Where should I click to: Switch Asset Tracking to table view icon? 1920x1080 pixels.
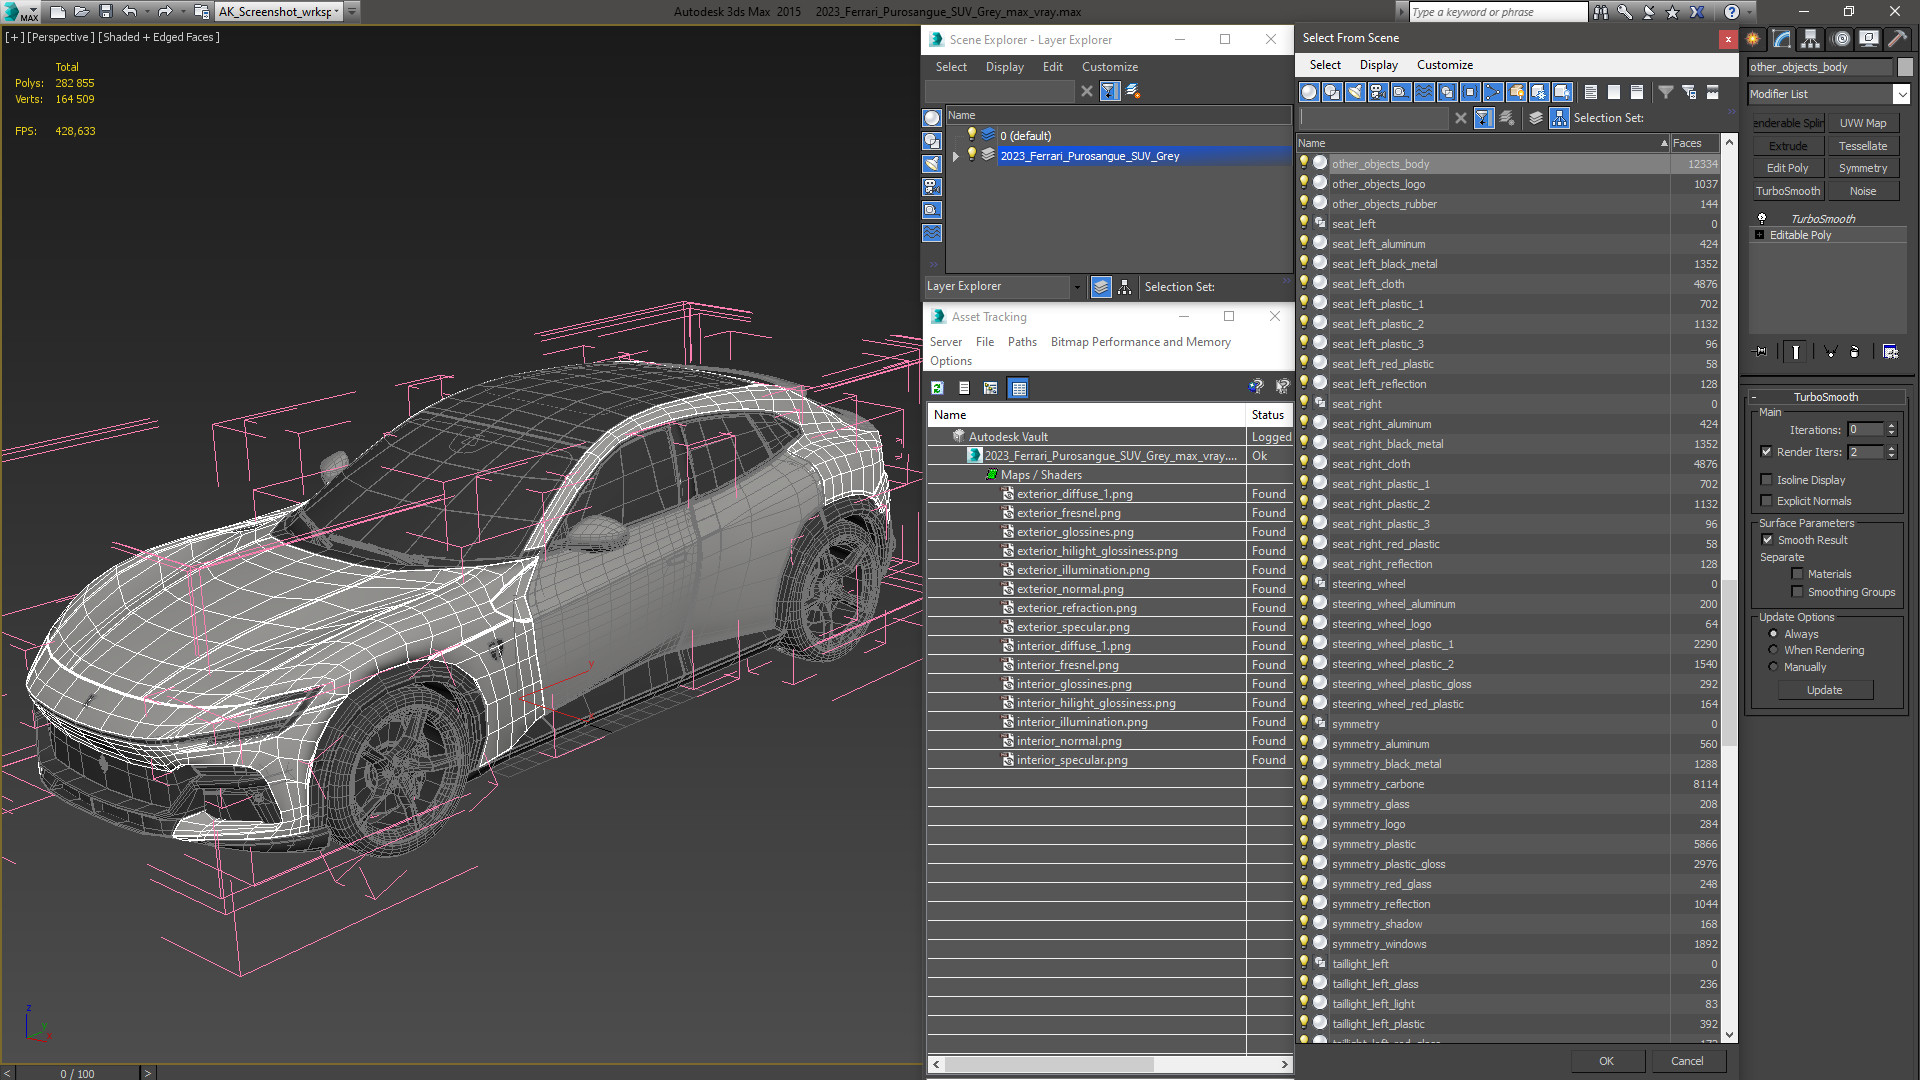pos(1018,388)
